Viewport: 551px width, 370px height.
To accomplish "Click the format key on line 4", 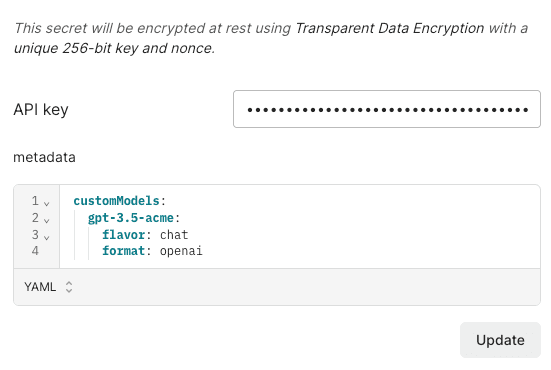I will (x=123, y=251).
